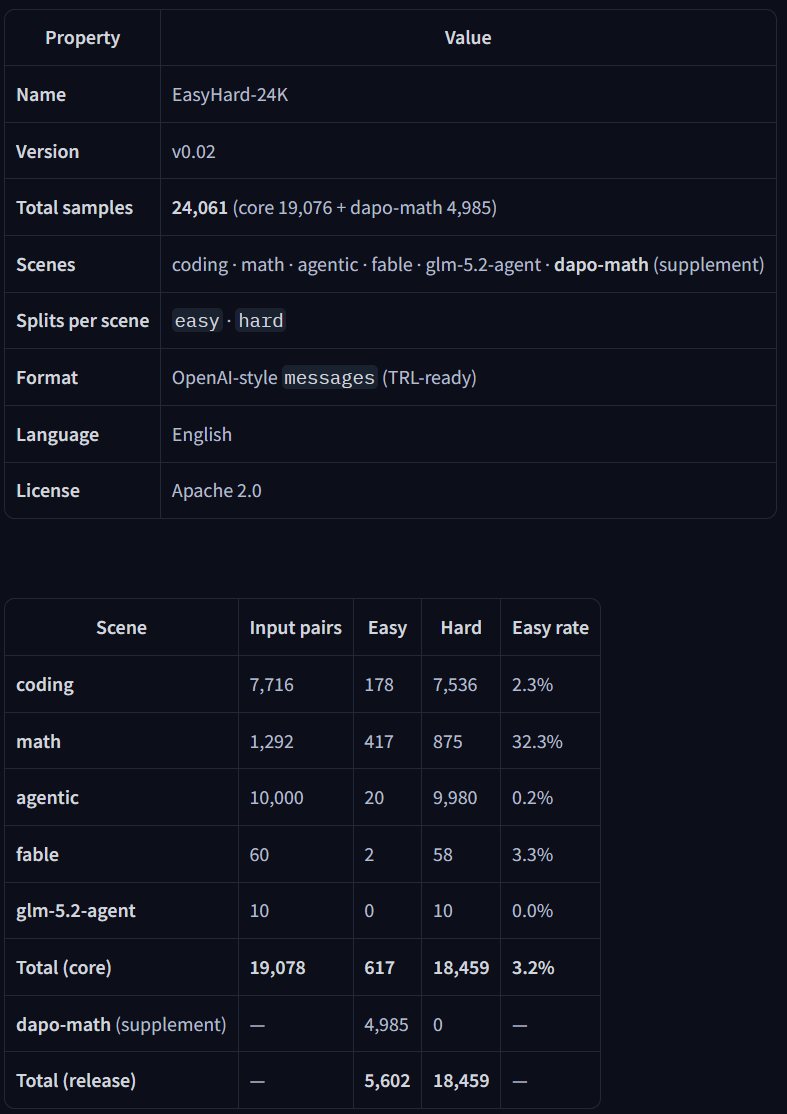Click the 'hard' code tag
The height and width of the screenshot is (1114, 787).
point(261,321)
